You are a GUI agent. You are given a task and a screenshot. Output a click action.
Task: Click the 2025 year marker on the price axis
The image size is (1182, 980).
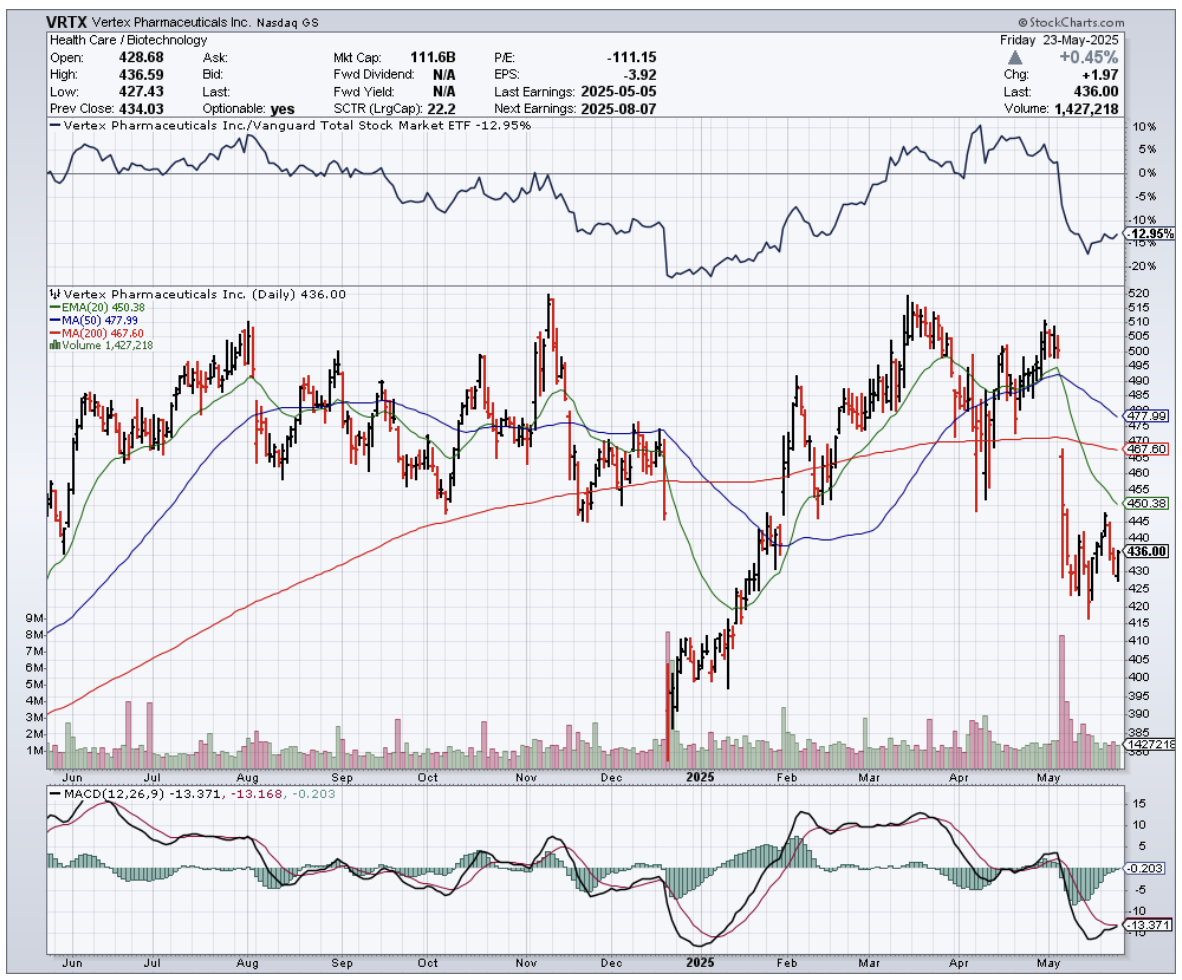point(689,775)
